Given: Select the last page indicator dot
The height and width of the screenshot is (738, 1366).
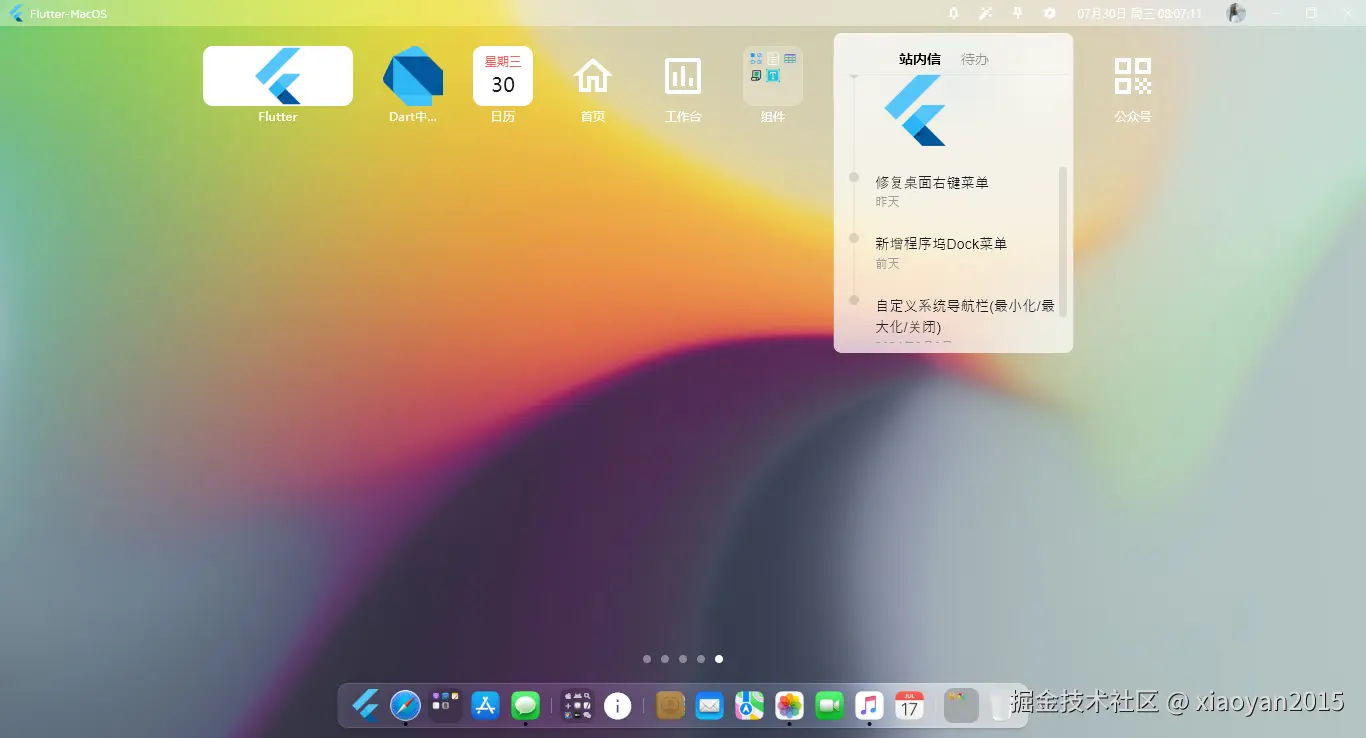Looking at the screenshot, I should point(719,659).
